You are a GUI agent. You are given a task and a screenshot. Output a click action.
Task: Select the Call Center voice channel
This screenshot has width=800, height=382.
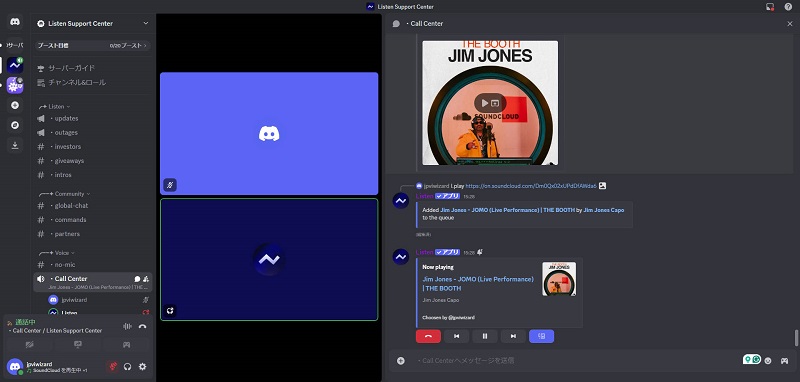point(92,282)
